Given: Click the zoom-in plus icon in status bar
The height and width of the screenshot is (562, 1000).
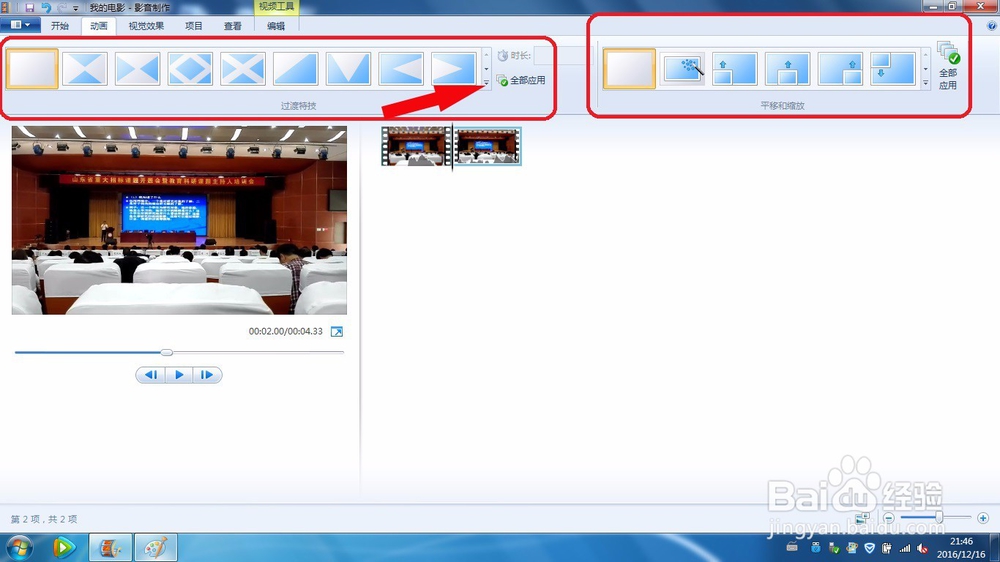Looking at the screenshot, I should click(x=983, y=518).
